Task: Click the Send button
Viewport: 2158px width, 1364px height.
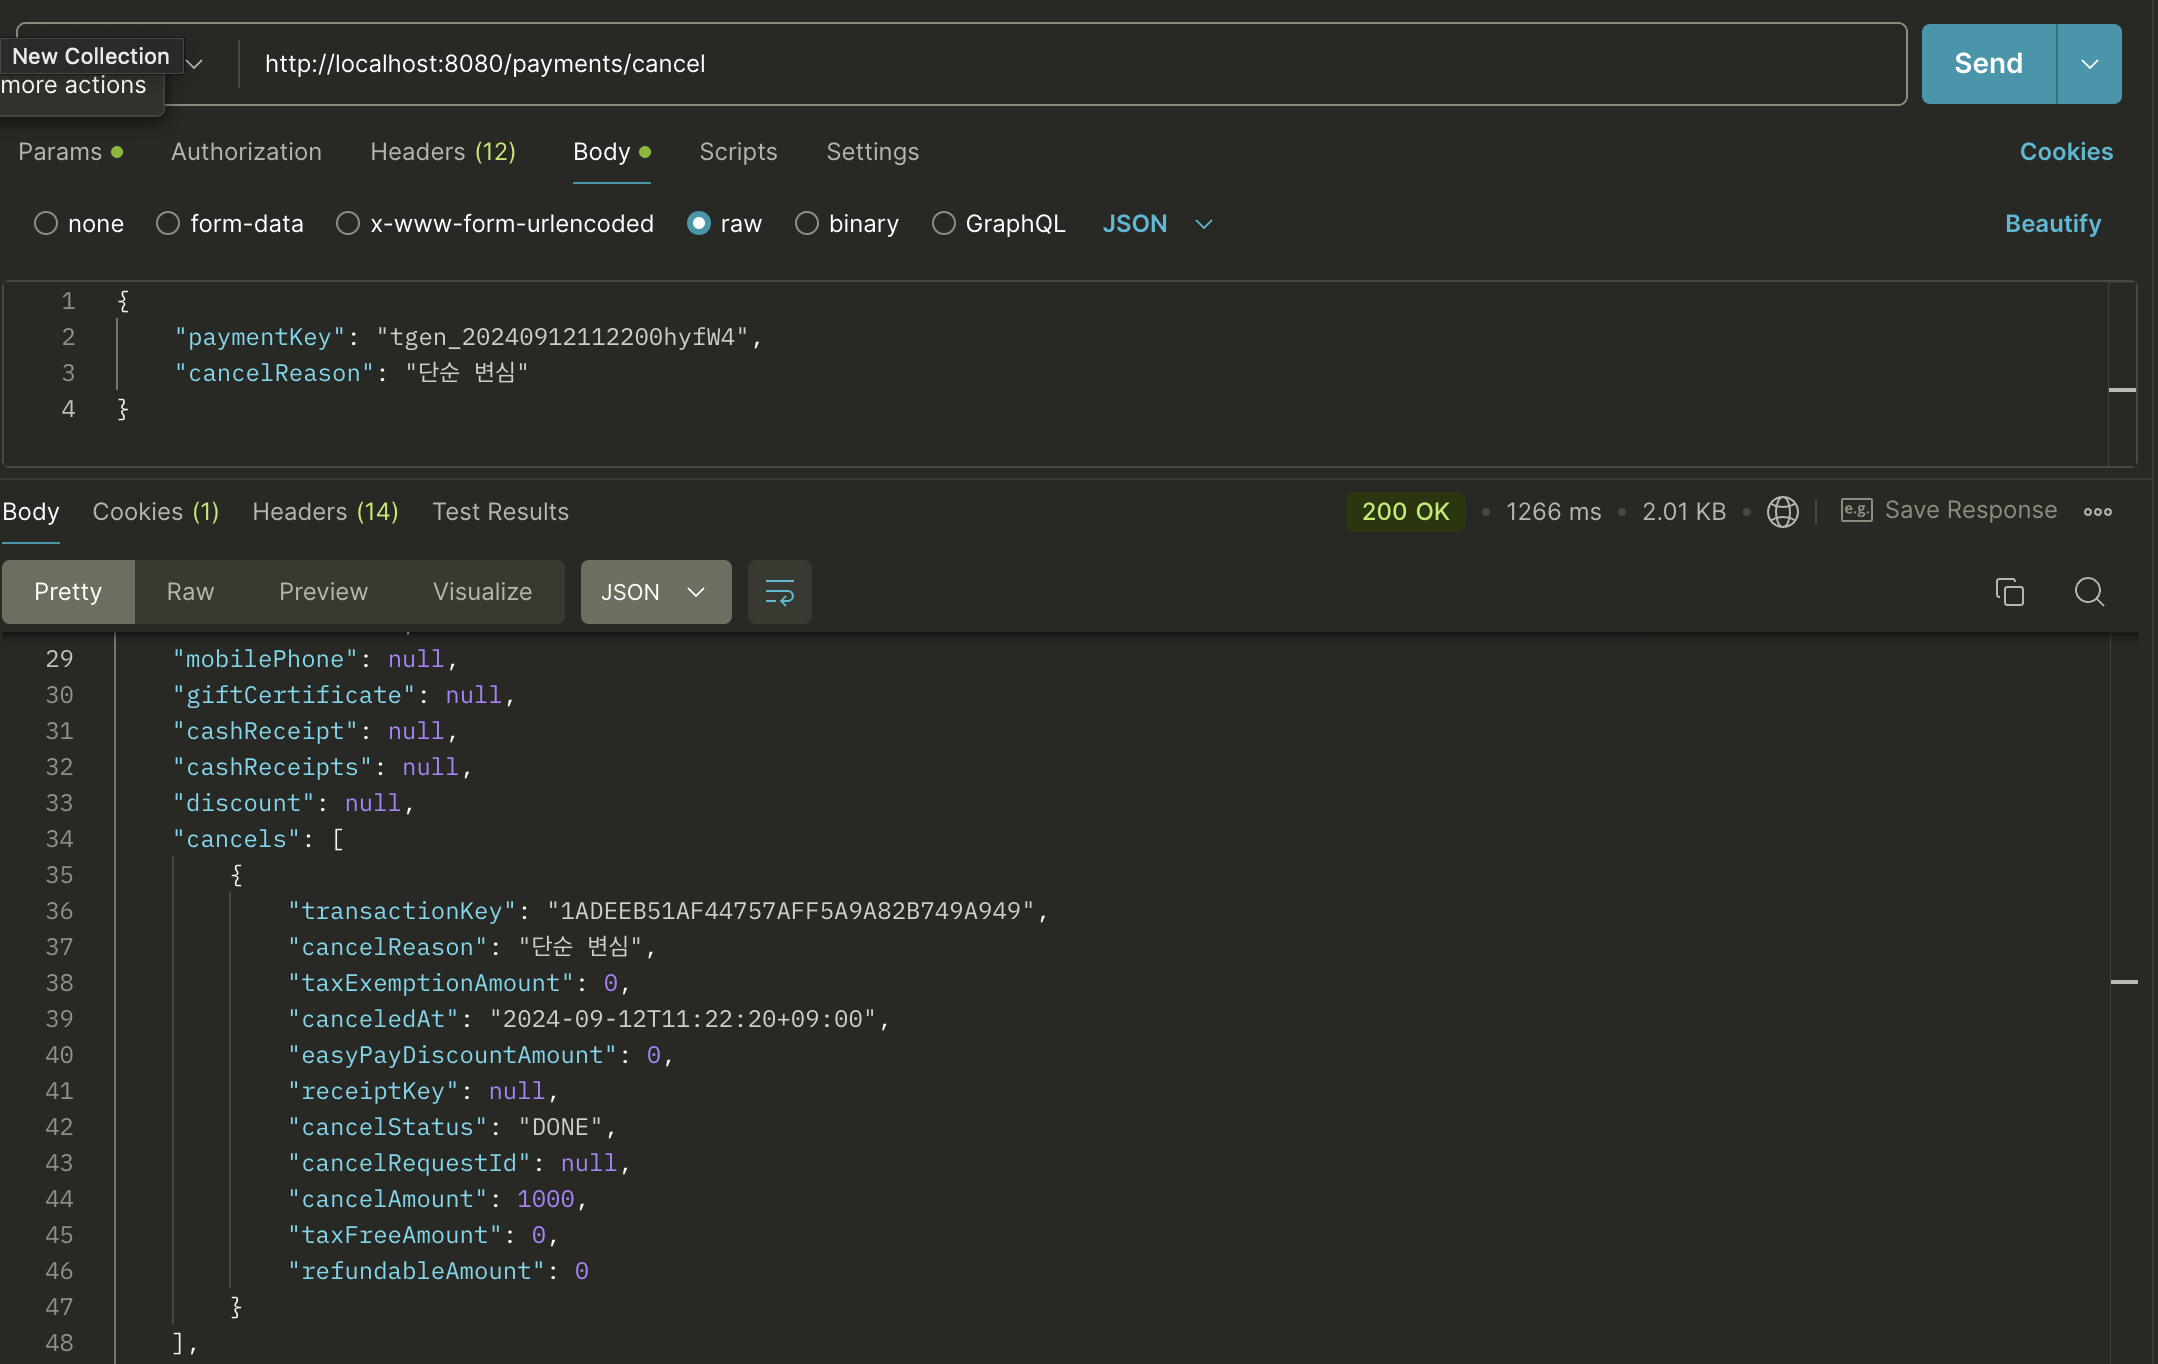Action: click(x=1988, y=64)
